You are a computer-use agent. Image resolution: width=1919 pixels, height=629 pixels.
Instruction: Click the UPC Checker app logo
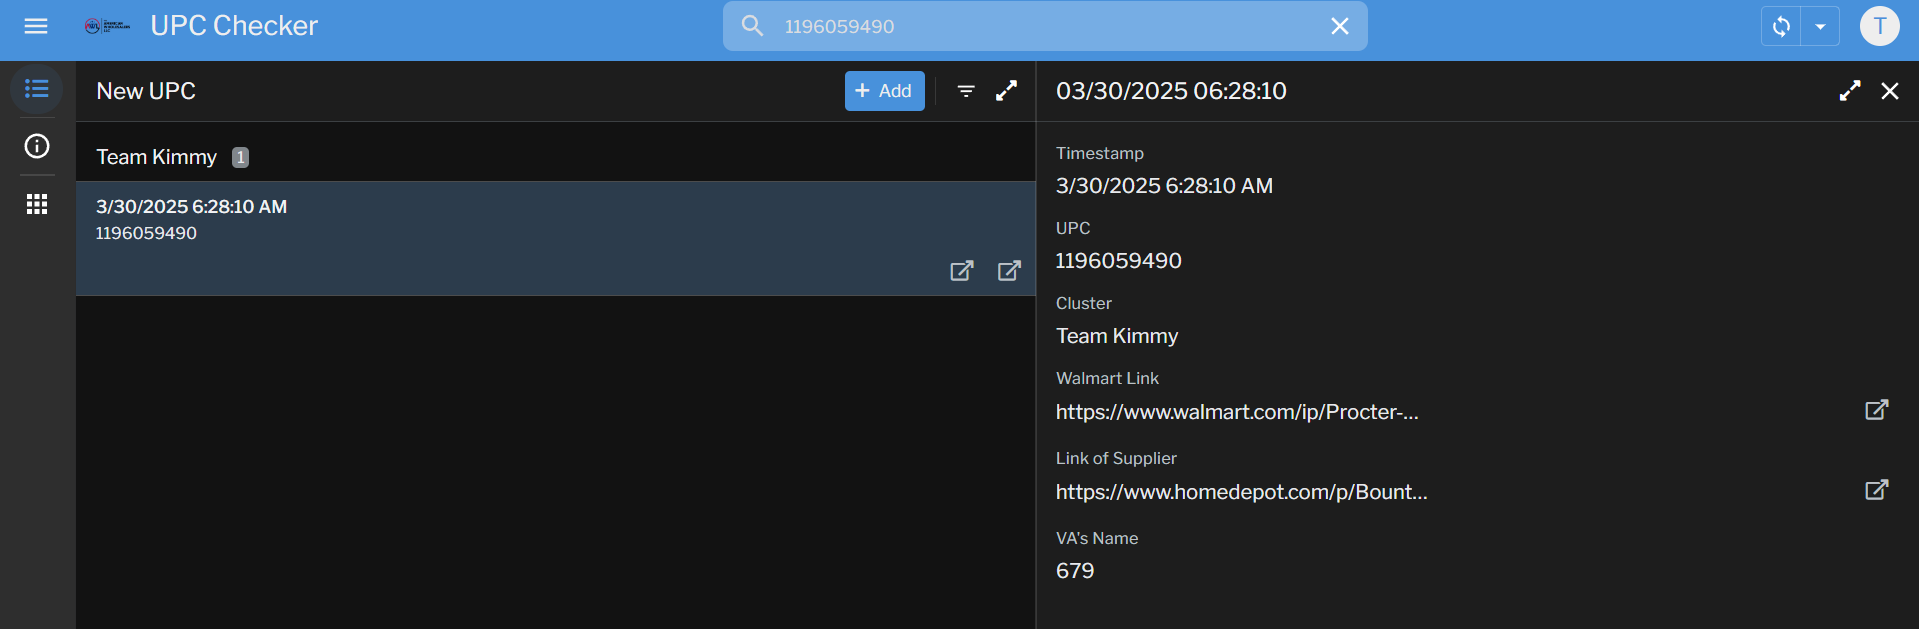click(107, 26)
